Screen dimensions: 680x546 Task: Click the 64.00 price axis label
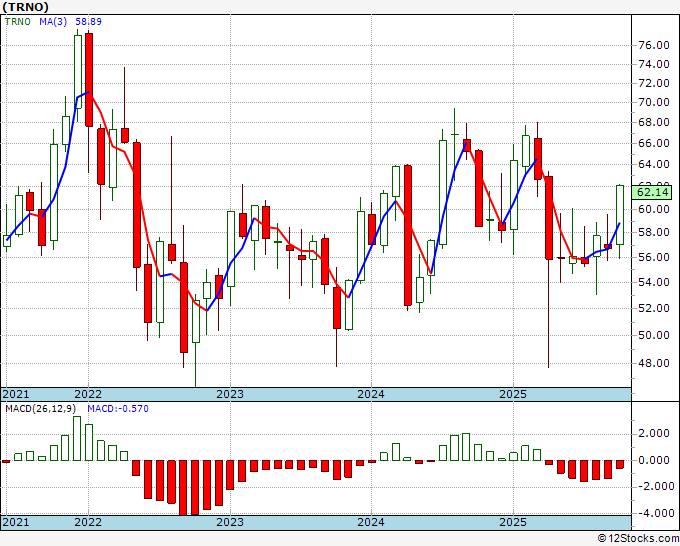[654, 164]
